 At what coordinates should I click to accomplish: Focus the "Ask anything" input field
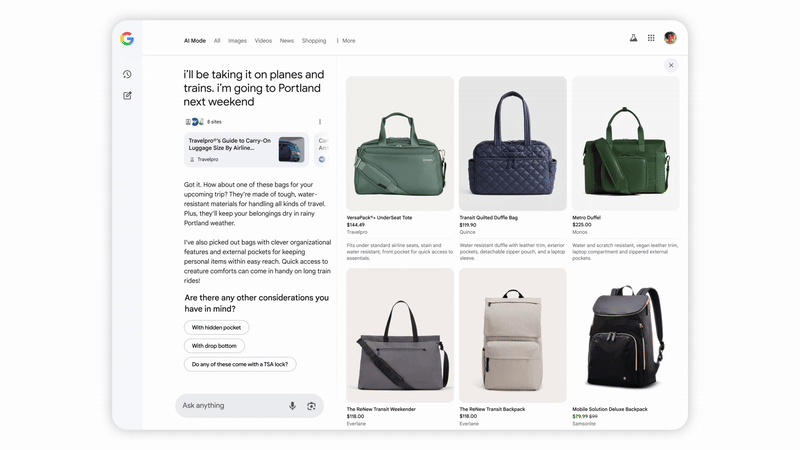click(230, 405)
